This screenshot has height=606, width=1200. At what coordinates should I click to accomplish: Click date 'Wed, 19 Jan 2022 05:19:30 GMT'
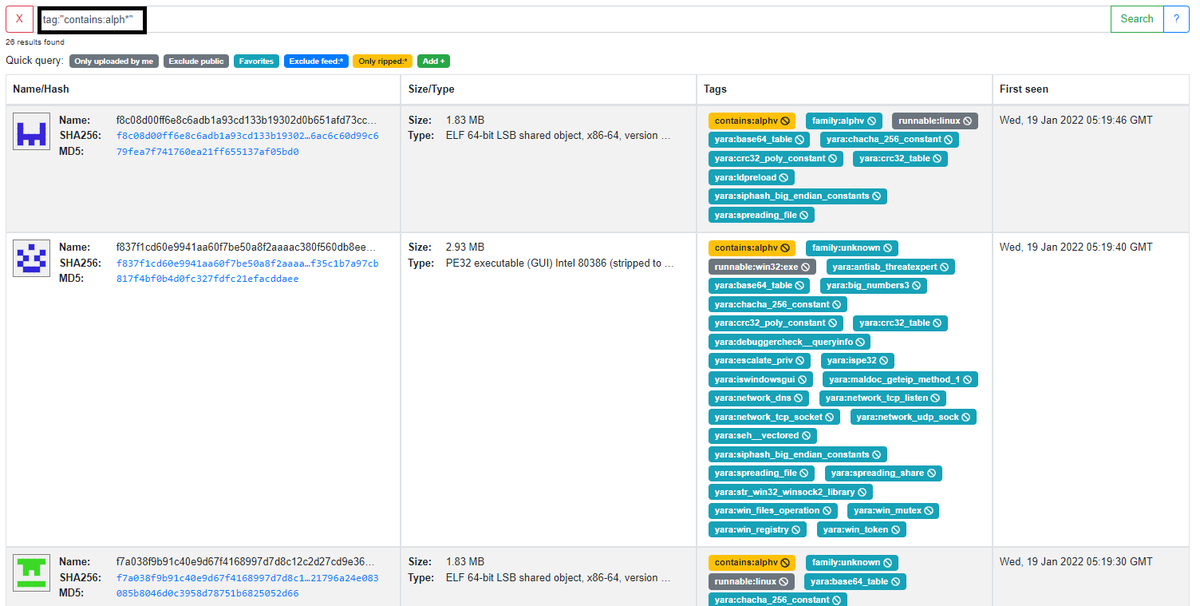(x=1076, y=562)
